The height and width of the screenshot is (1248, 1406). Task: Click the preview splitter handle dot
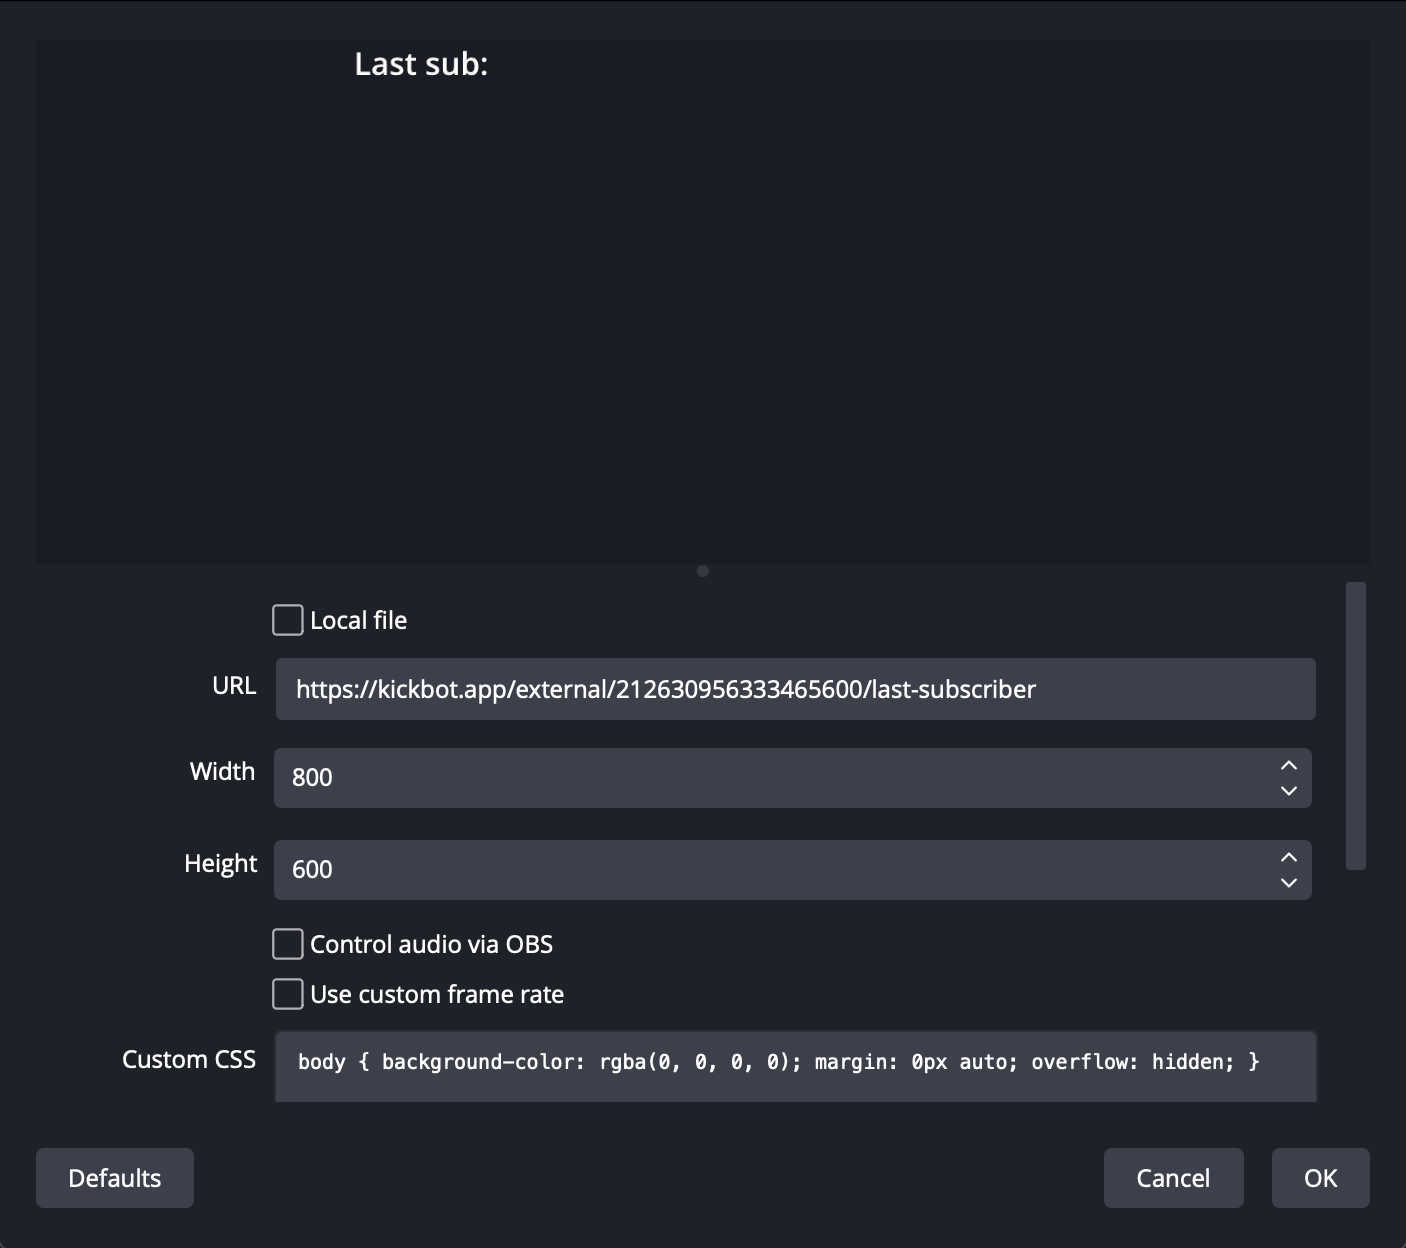click(703, 571)
